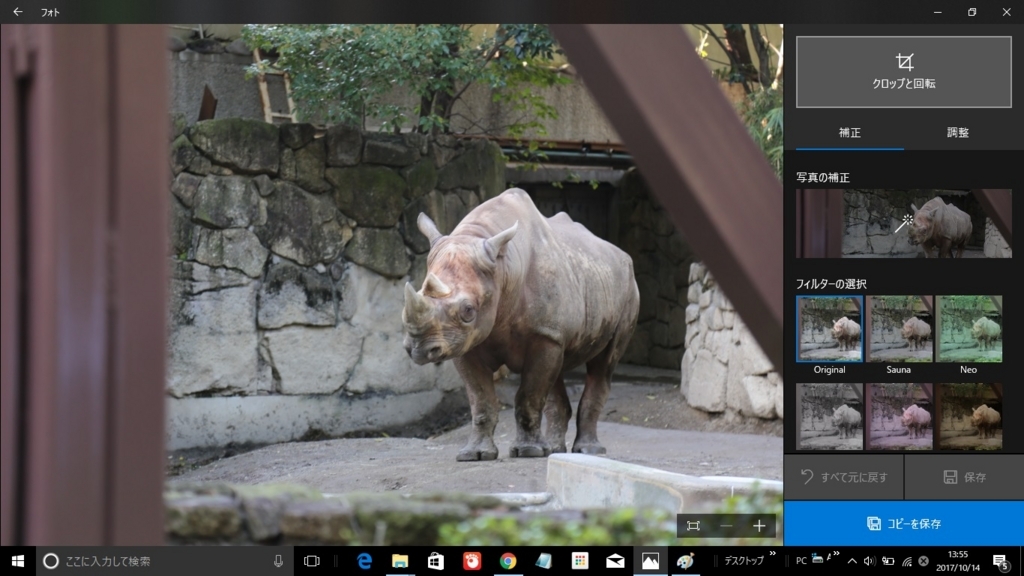Minimize the Photos window
Screen dimensions: 1024x576
(x=938, y=12)
